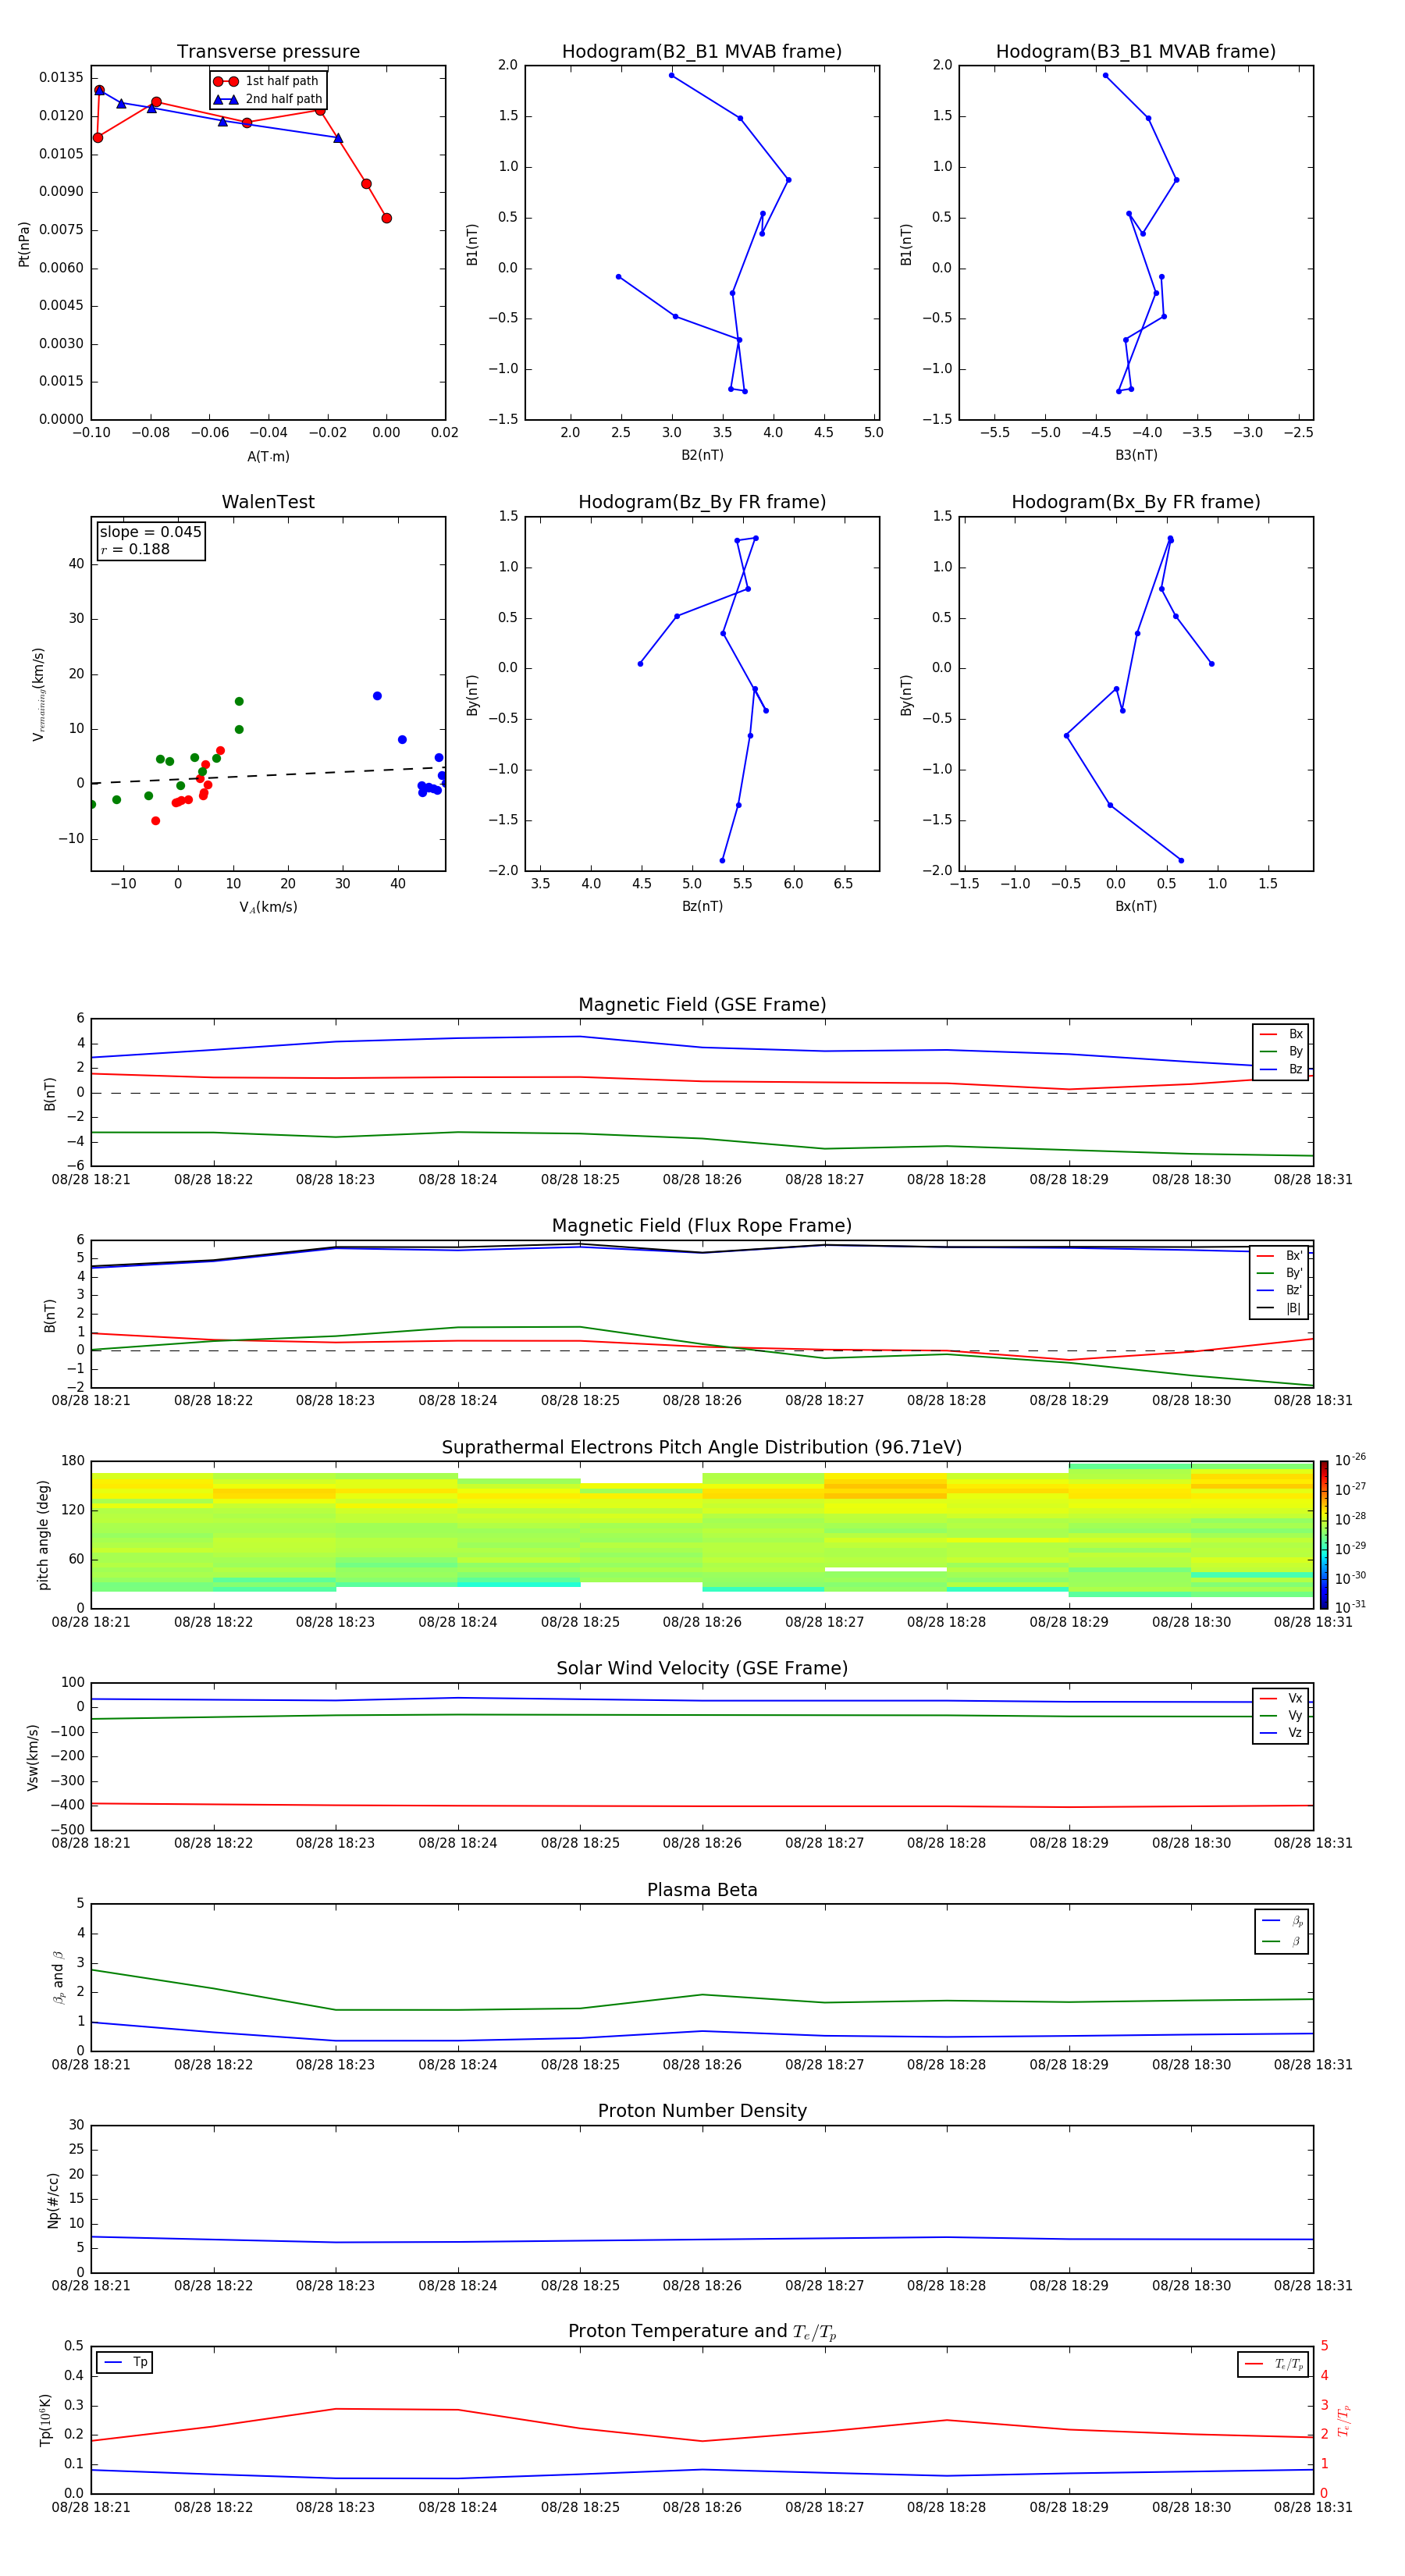The width and height of the screenshot is (1405, 2576).
Task: Click the "Pt(nPa)" y-axis label
Action: [x=24, y=243]
